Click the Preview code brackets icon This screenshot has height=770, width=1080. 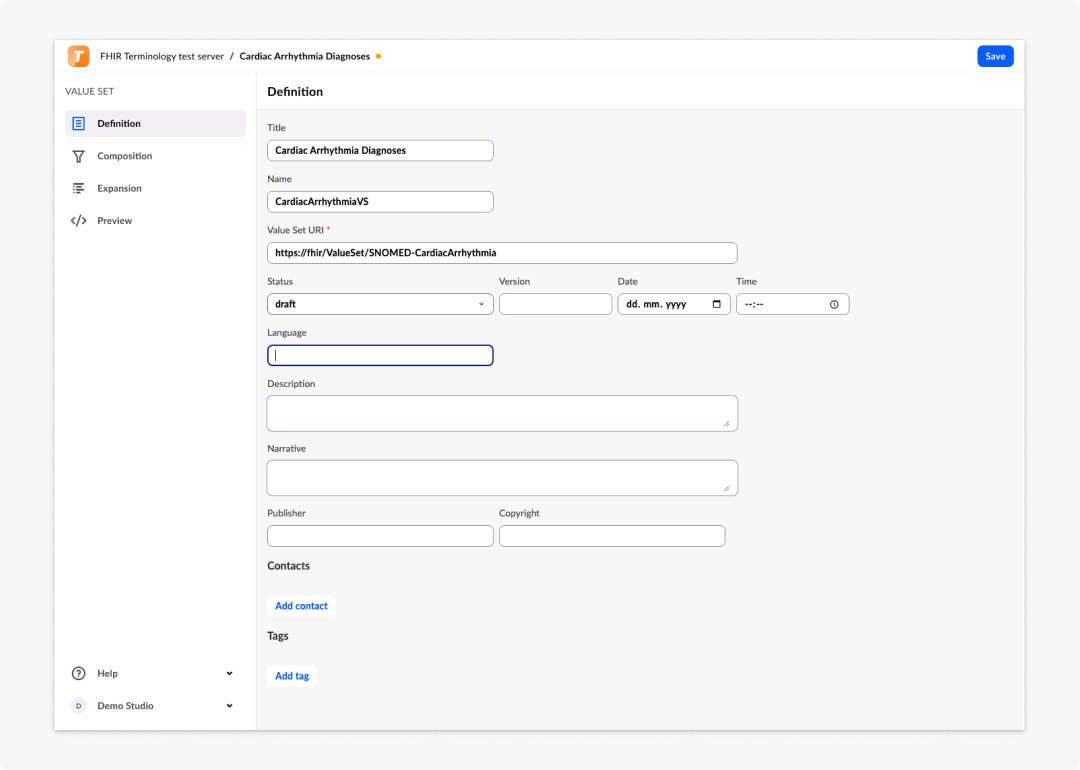pos(79,220)
